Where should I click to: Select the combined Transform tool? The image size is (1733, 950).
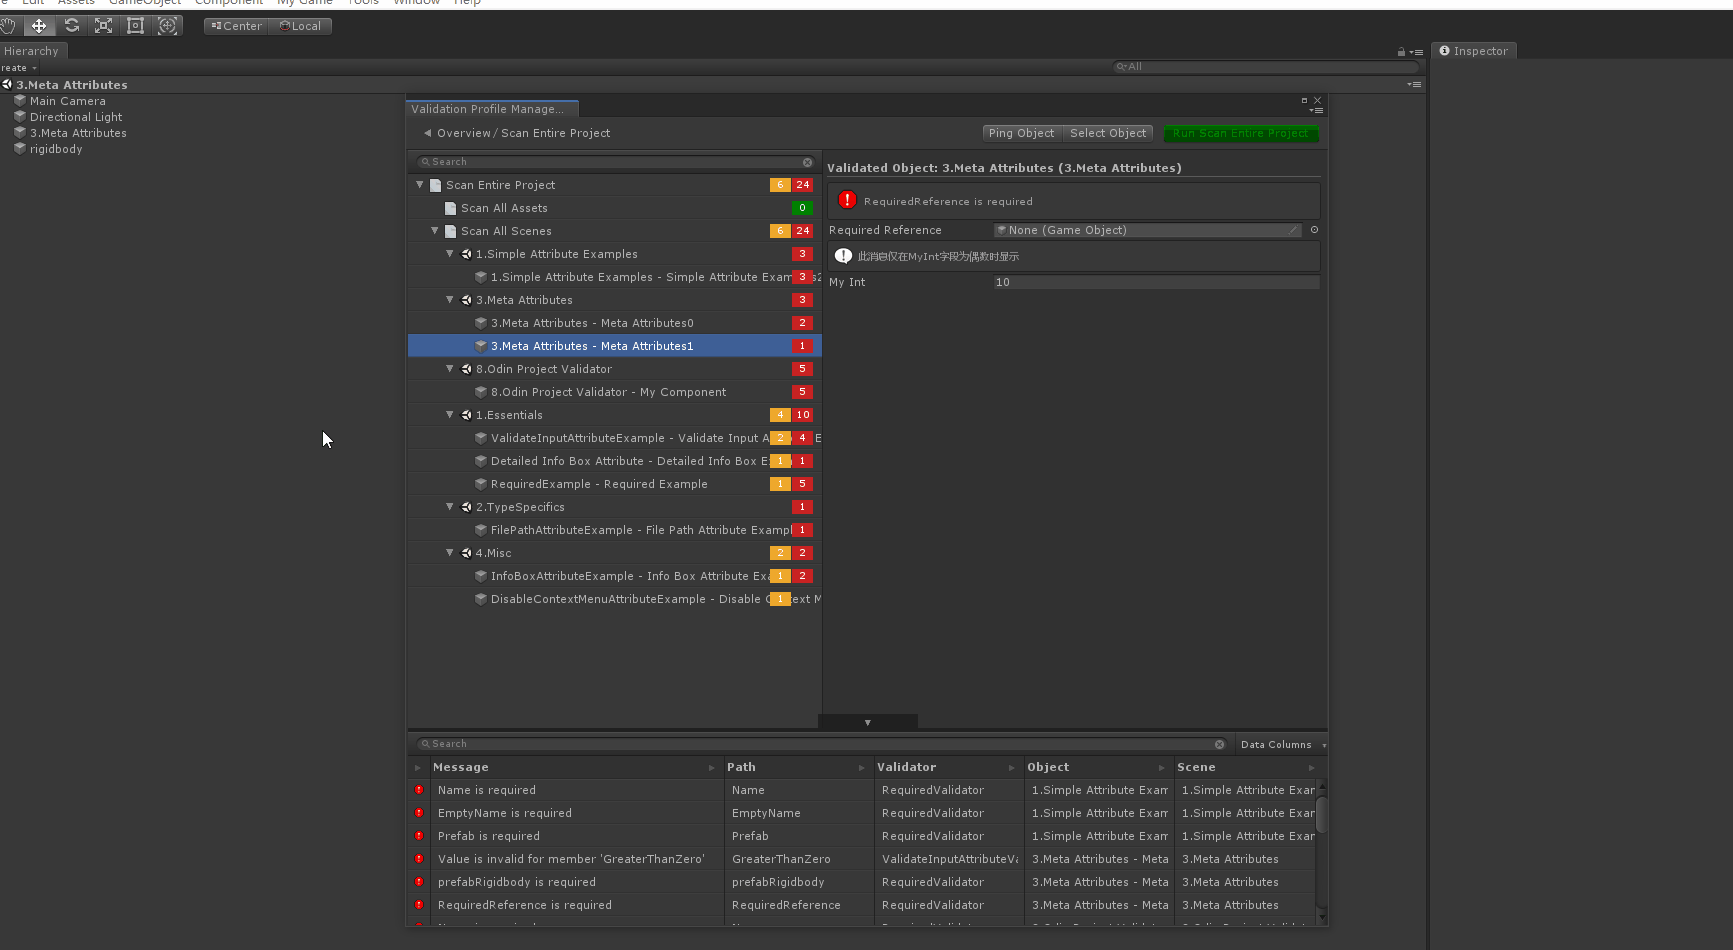click(168, 26)
